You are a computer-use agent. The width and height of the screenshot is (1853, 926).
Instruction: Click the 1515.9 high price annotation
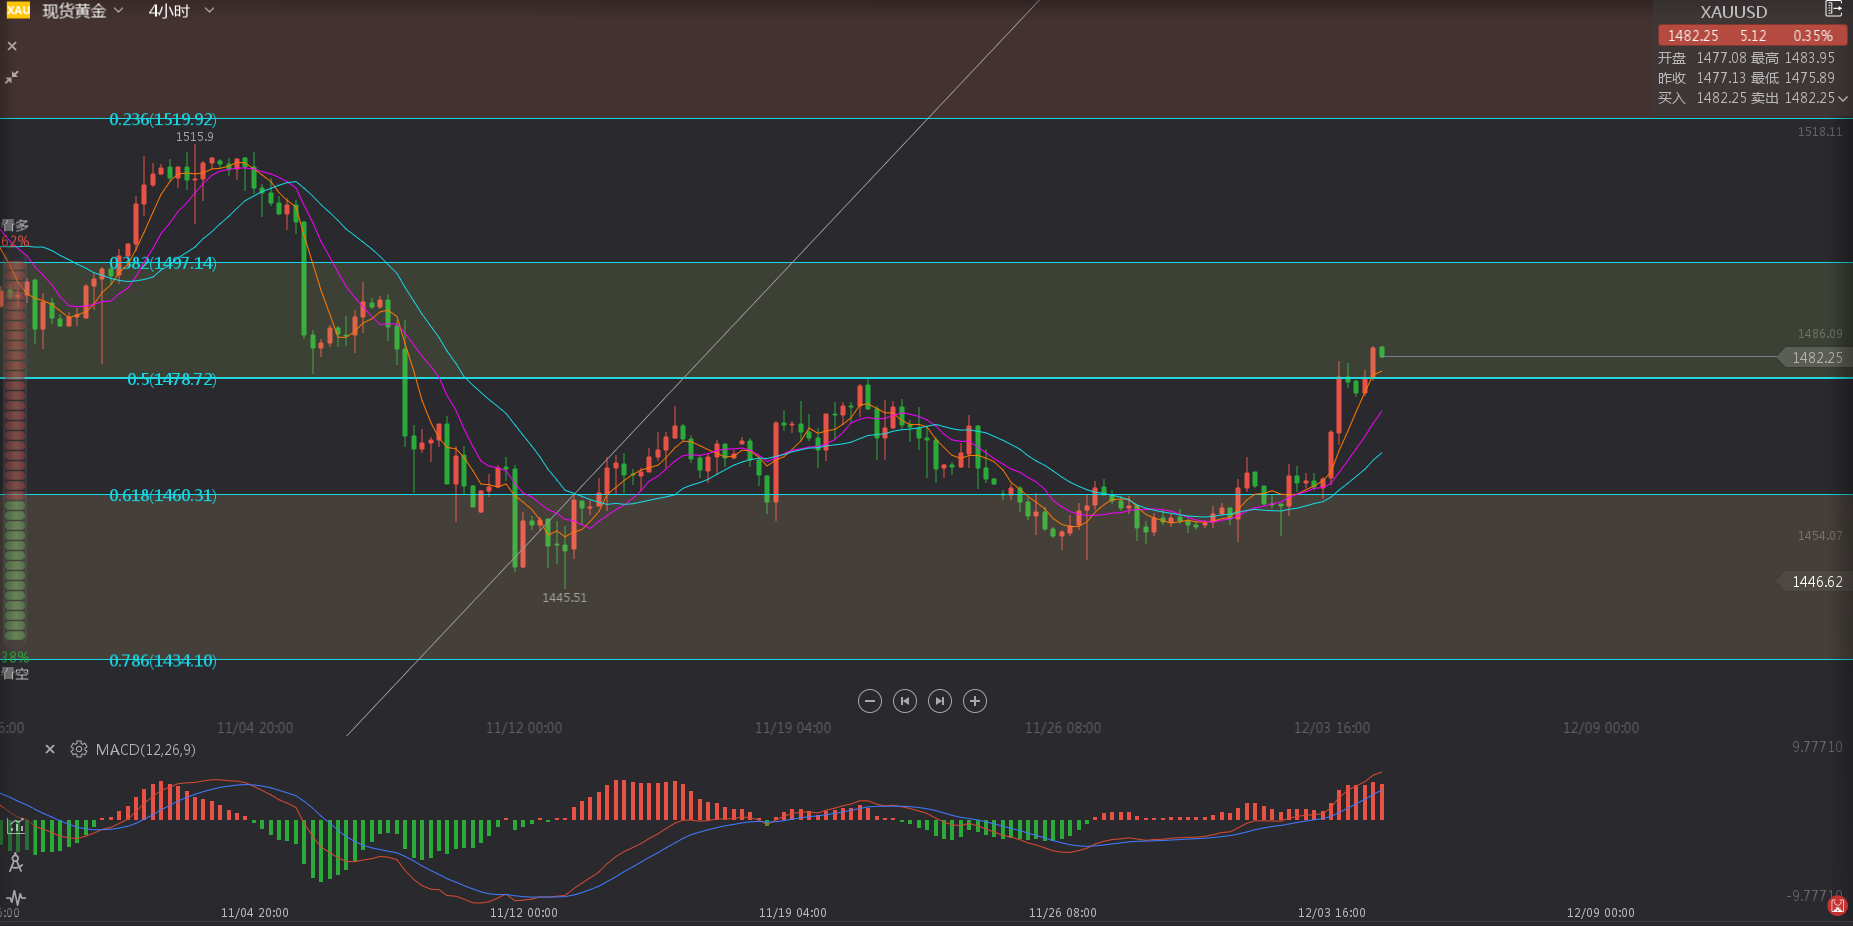pos(195,137)
